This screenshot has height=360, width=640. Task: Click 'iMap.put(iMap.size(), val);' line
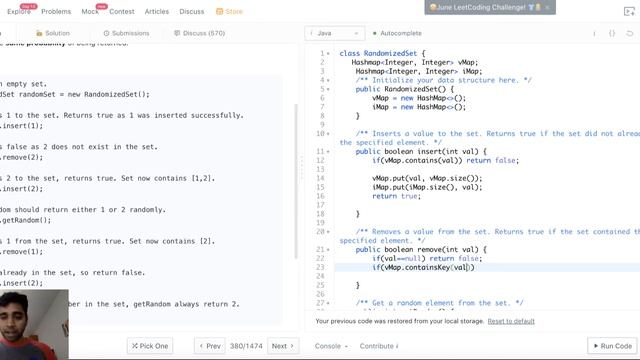click(427, 187)
